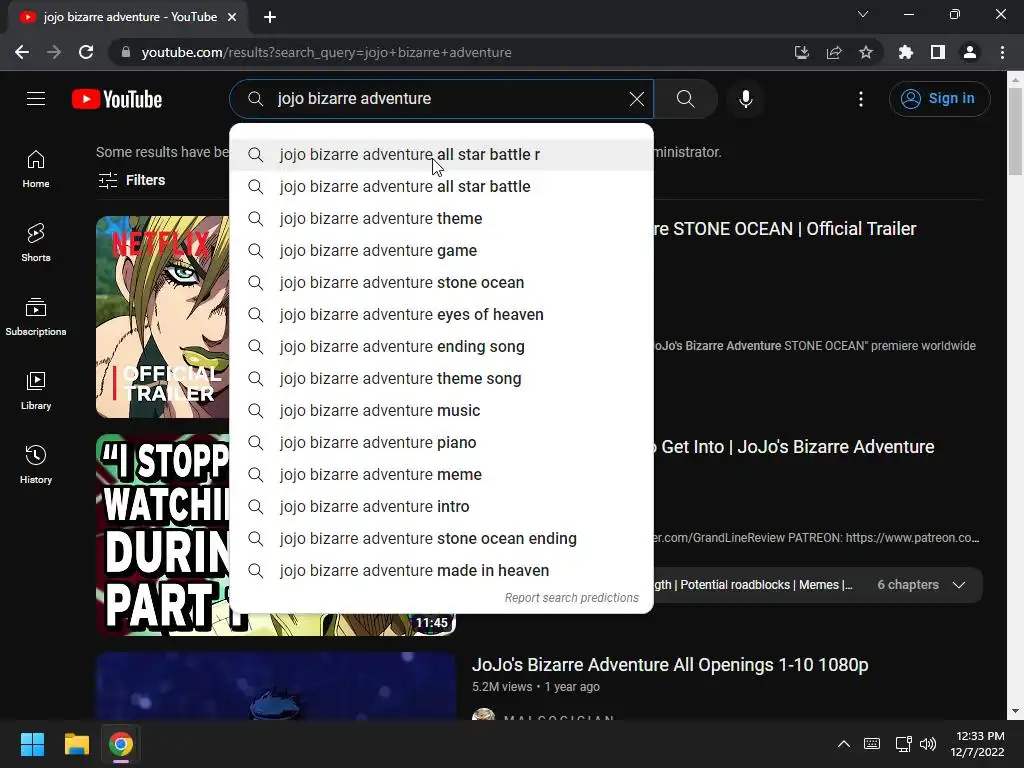Open Library in the sidebar
Screen dimensions: 1024x768
tap(36, 391)
